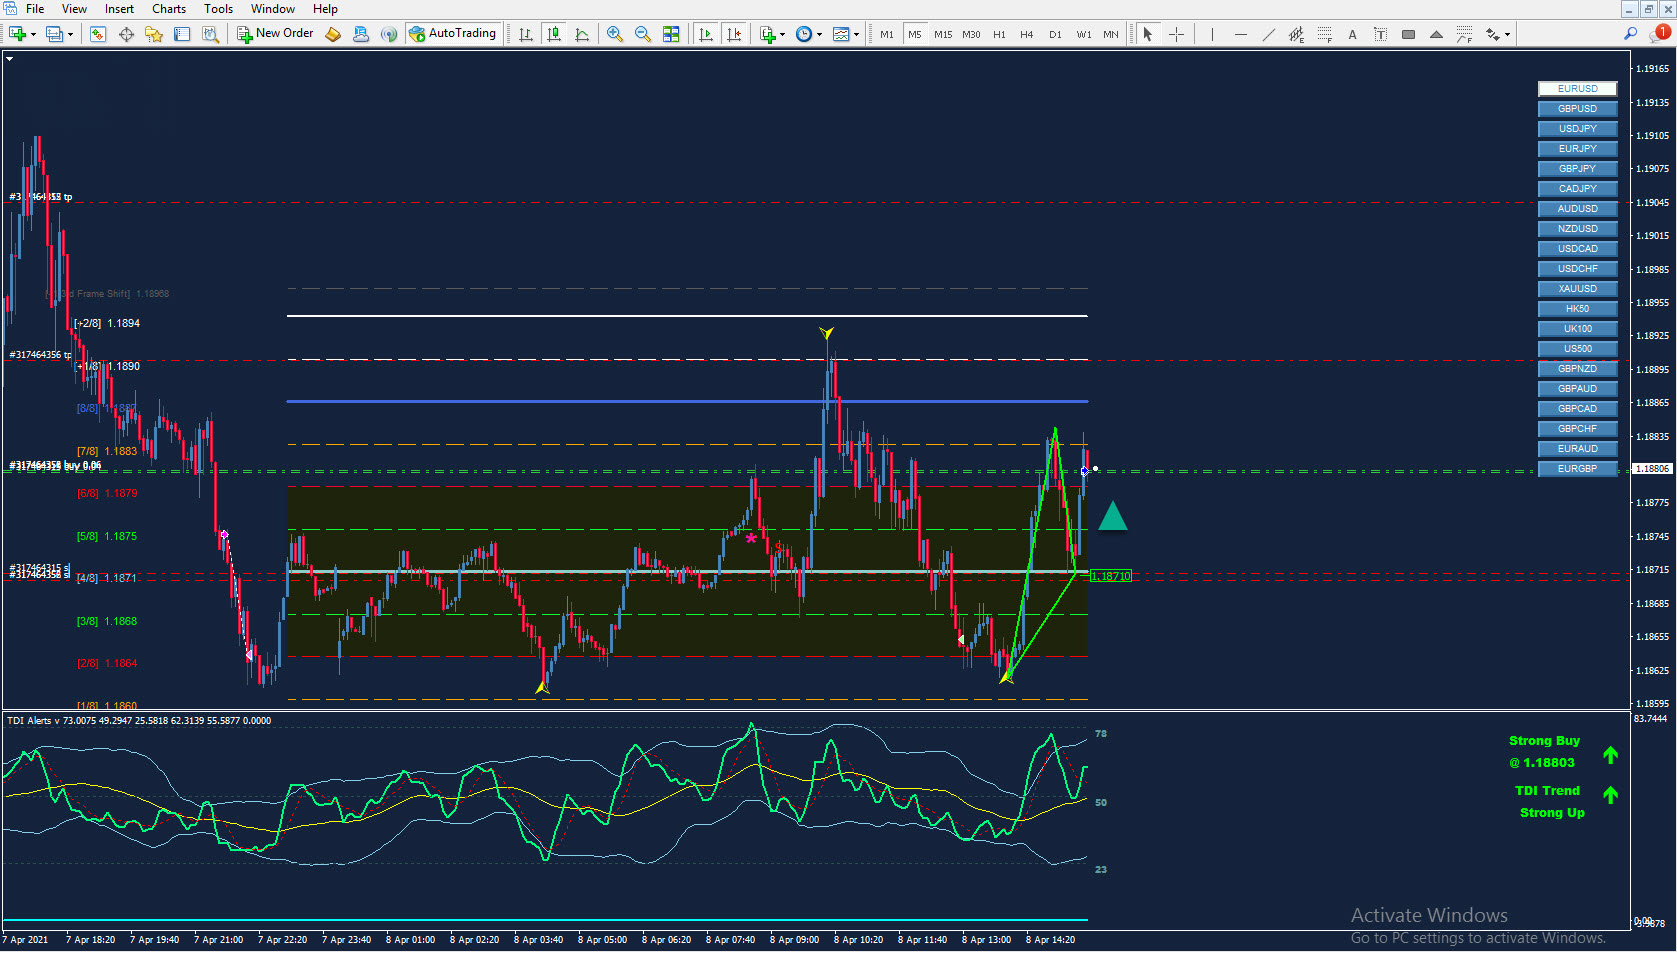This screenshot has height=953, width=1677.
Task: Toggle the chart shift button
Action: [734, 34]
